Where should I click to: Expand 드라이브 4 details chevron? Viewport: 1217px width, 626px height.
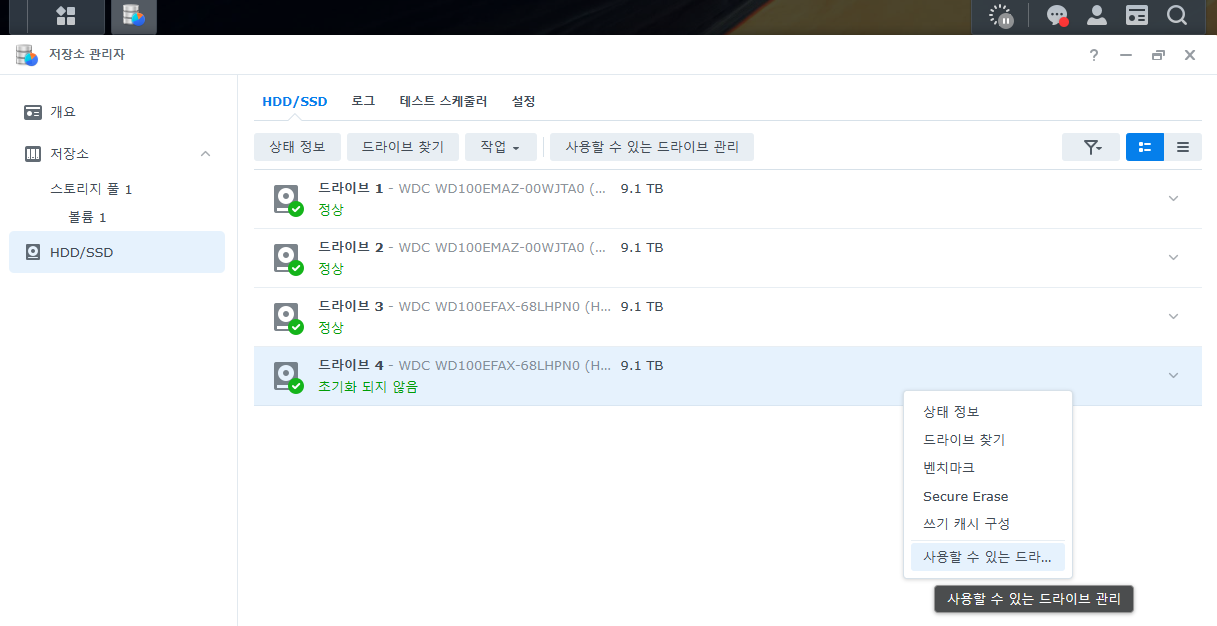pos(1174,375)
